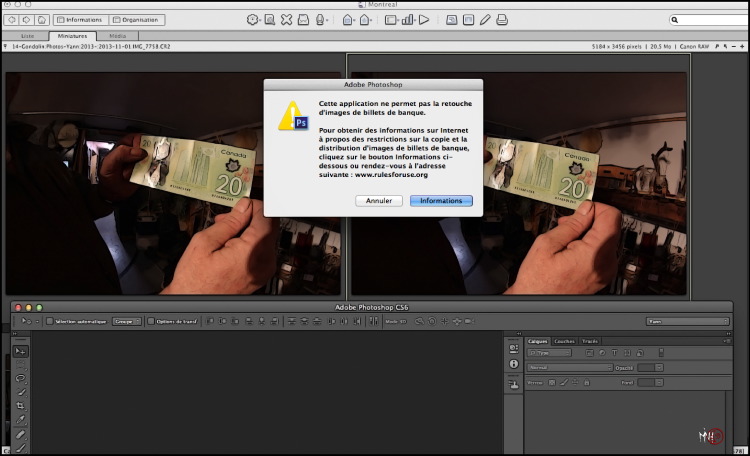The width and height of the screenshot is (750, 456).
Task: Select the Eyedropper tool in the toolbox
Action: click(x=21, y=420)
